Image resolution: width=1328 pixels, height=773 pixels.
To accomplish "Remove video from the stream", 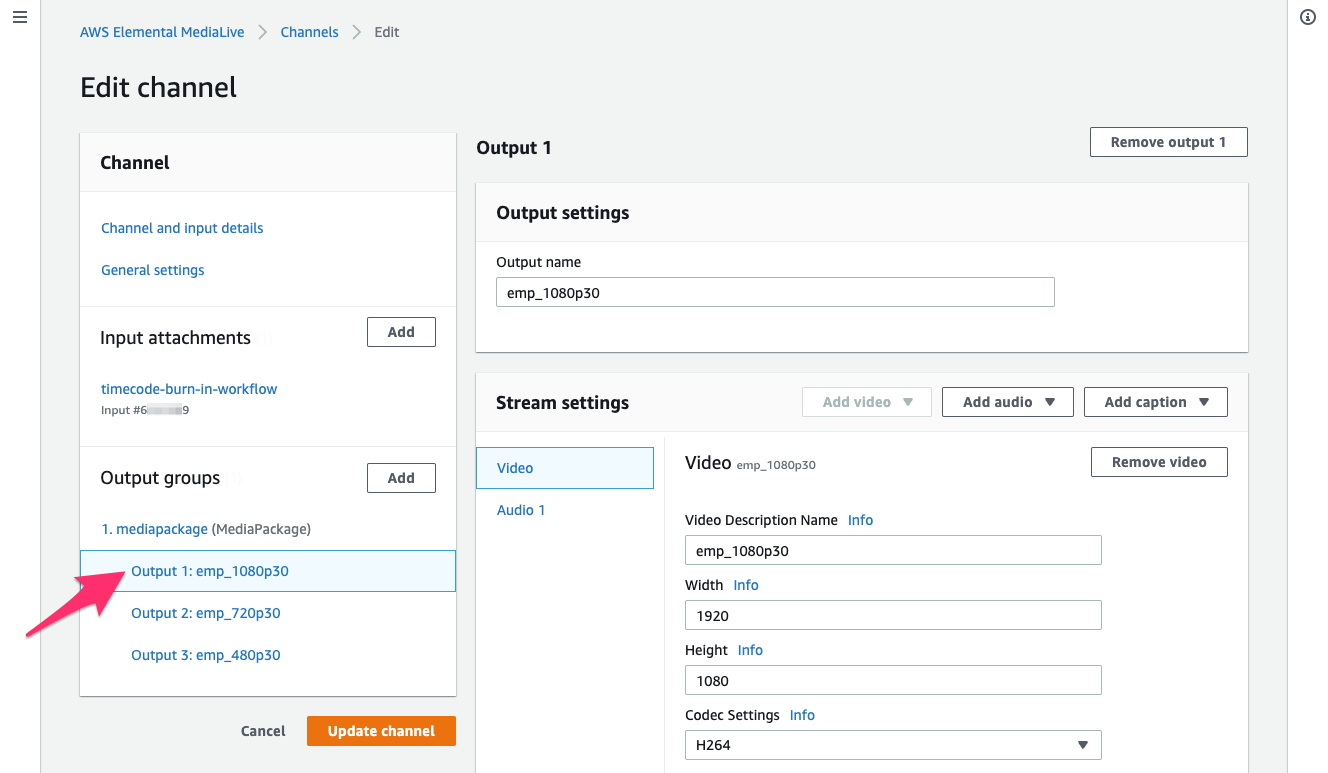I will (x=1159, y=462).
